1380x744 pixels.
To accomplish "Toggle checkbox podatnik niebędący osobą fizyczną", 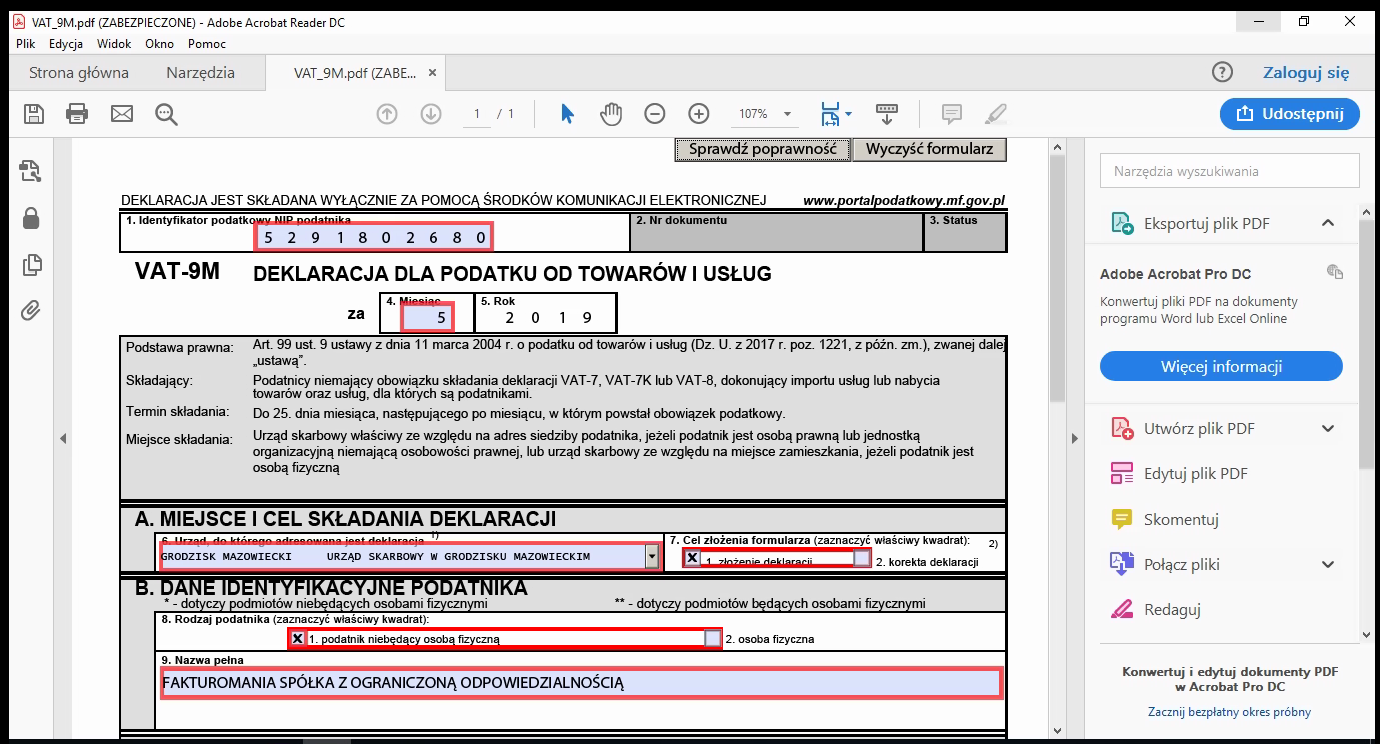I will [297, 638].
